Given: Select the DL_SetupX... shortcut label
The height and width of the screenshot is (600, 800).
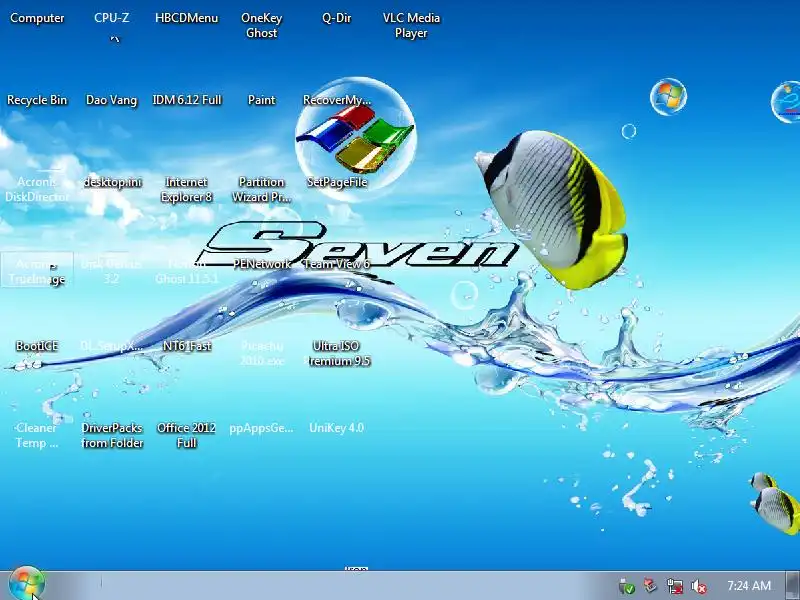Looking at the screenshot, I should 112,346.
